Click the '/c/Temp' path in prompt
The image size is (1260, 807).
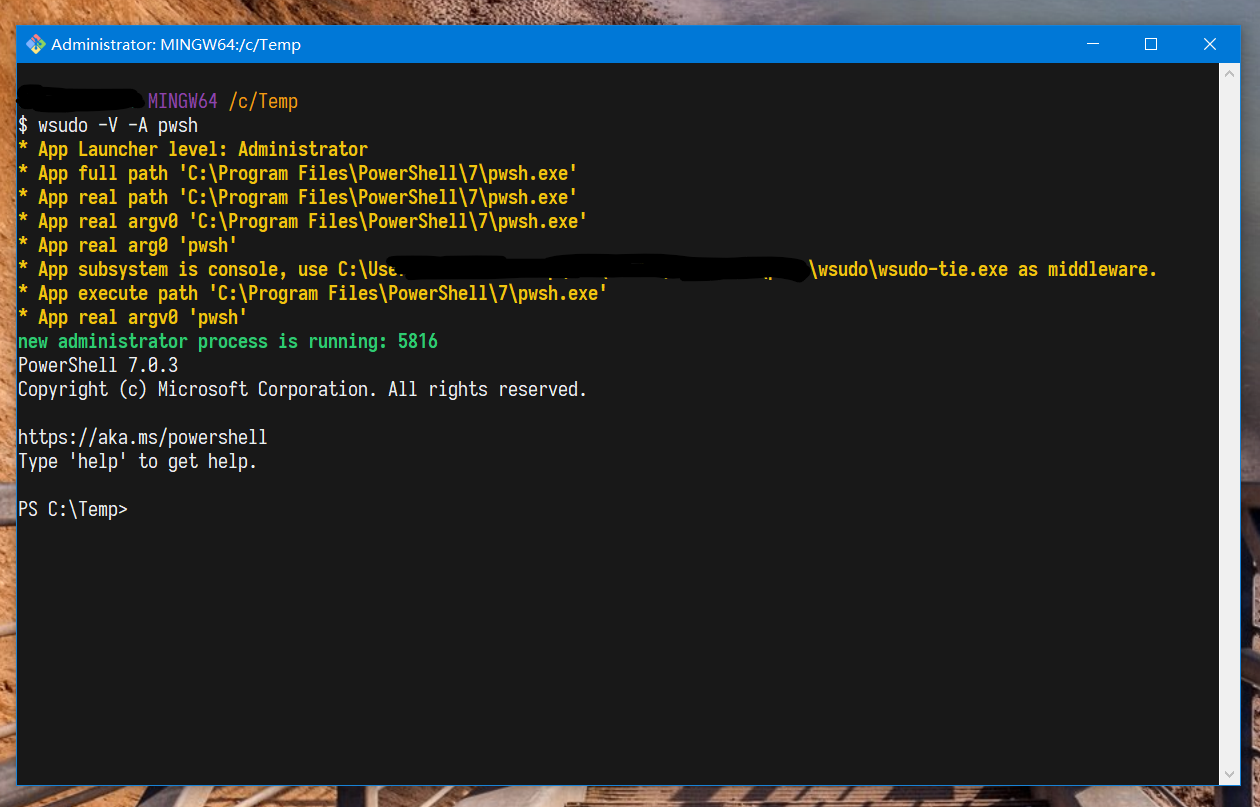pyautogui.click(x=263, y=101)
